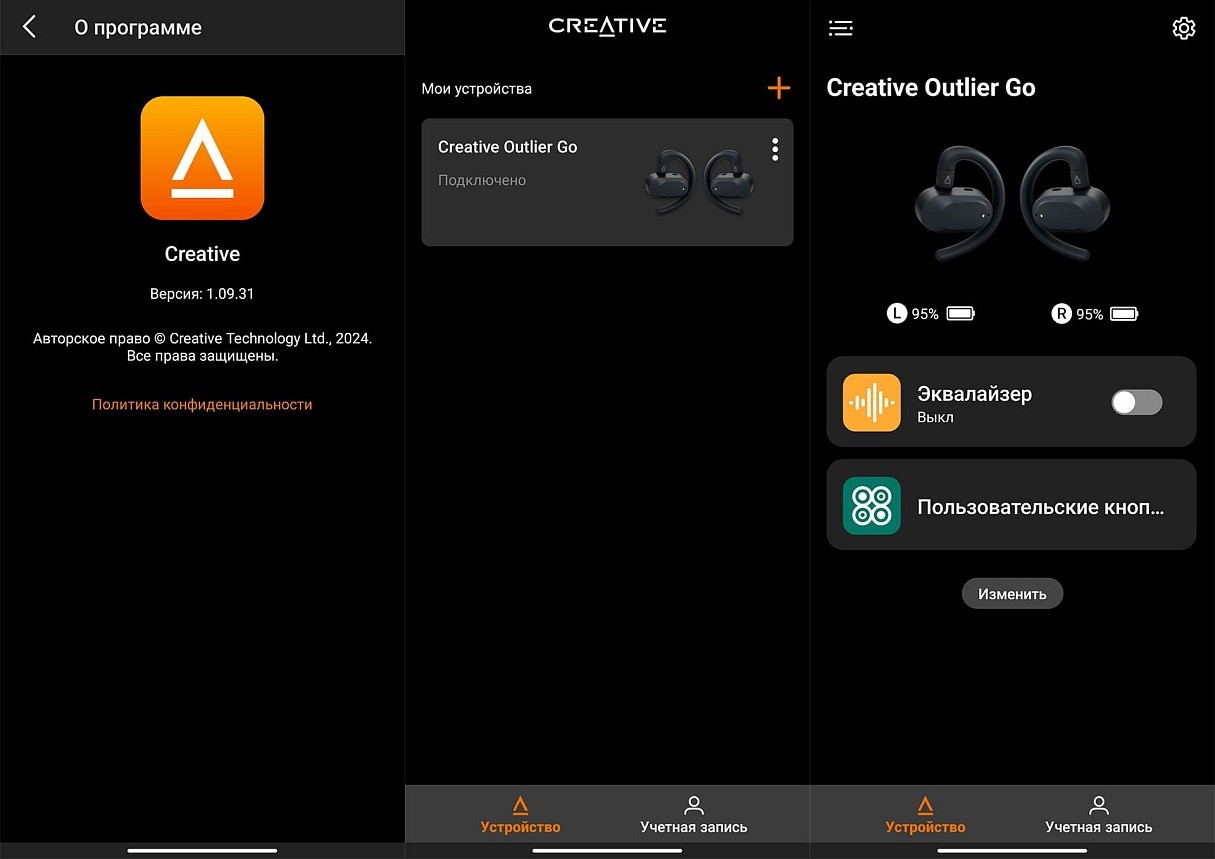Click the large Creative Outlier Go earbuds image

coord(1012,203)
